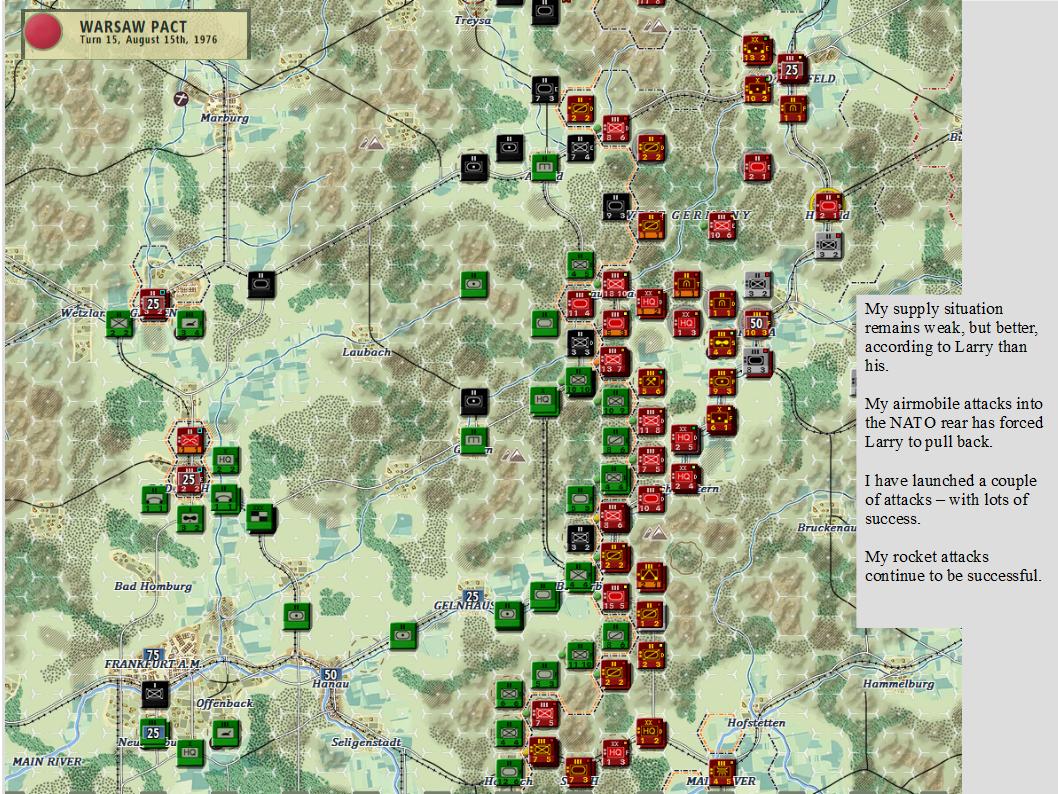
Task: Click the Hofstetten town label
Action: 756,722
